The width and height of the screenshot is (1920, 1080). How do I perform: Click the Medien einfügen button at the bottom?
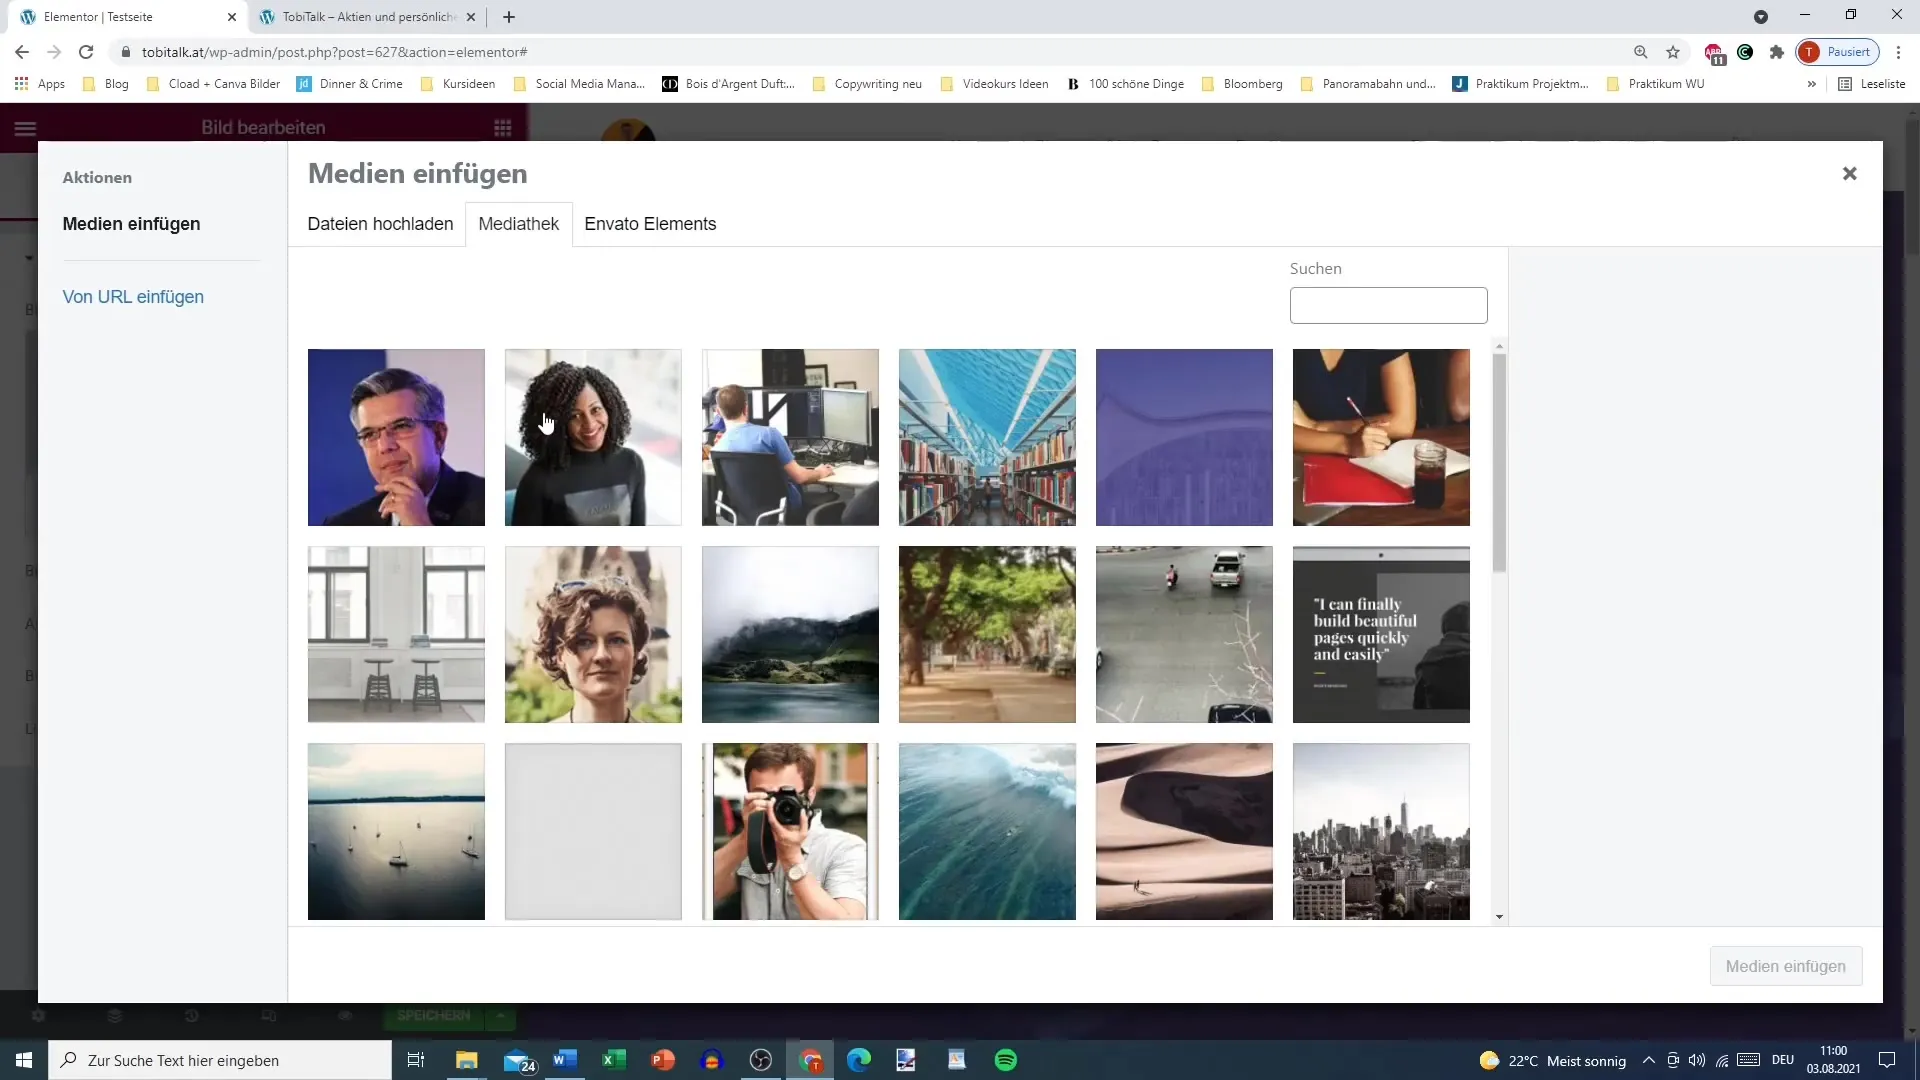(x=1785, y=966)
